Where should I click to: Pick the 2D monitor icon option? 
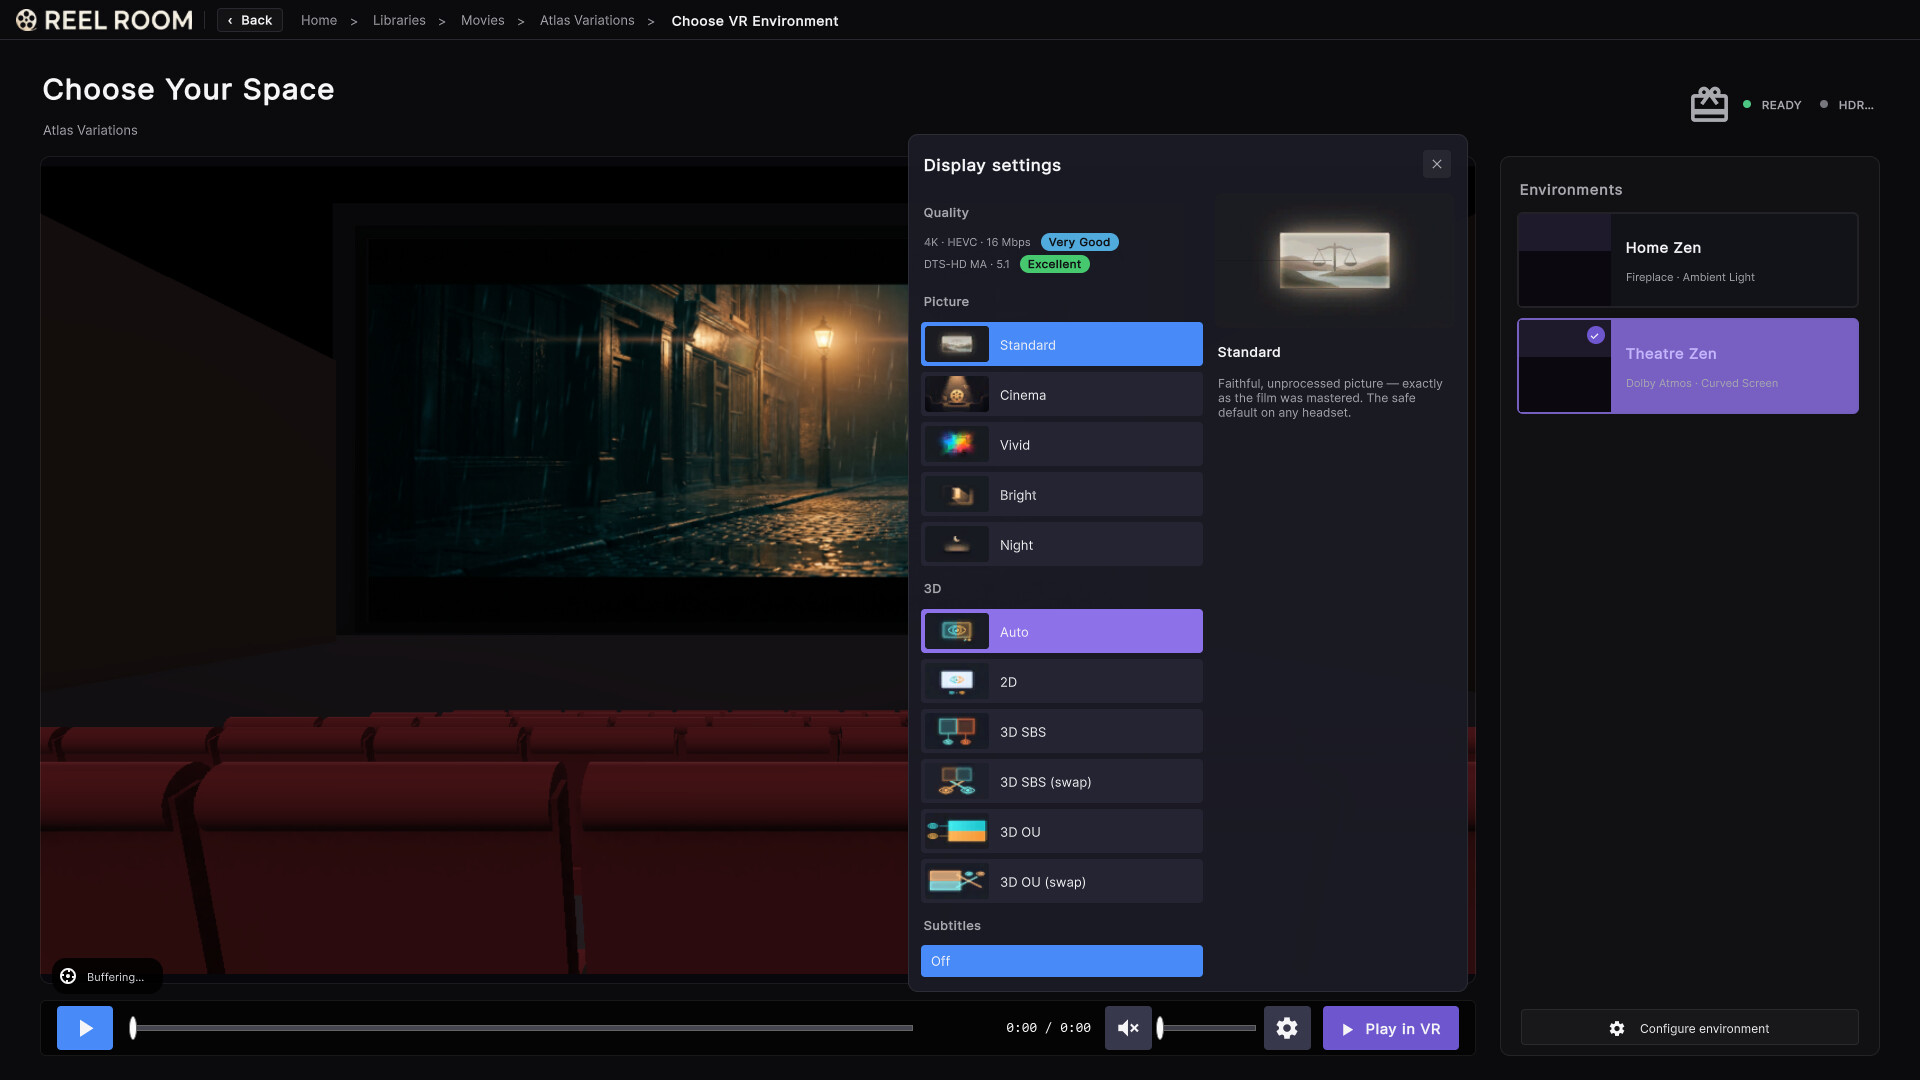(957, 682)
